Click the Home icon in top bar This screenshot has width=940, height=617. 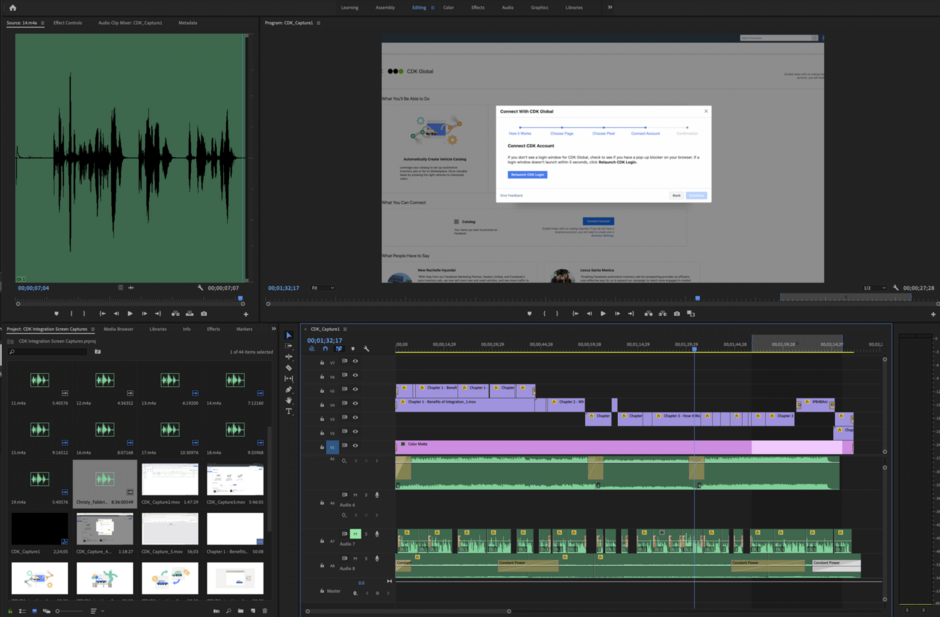coord(13,8)
